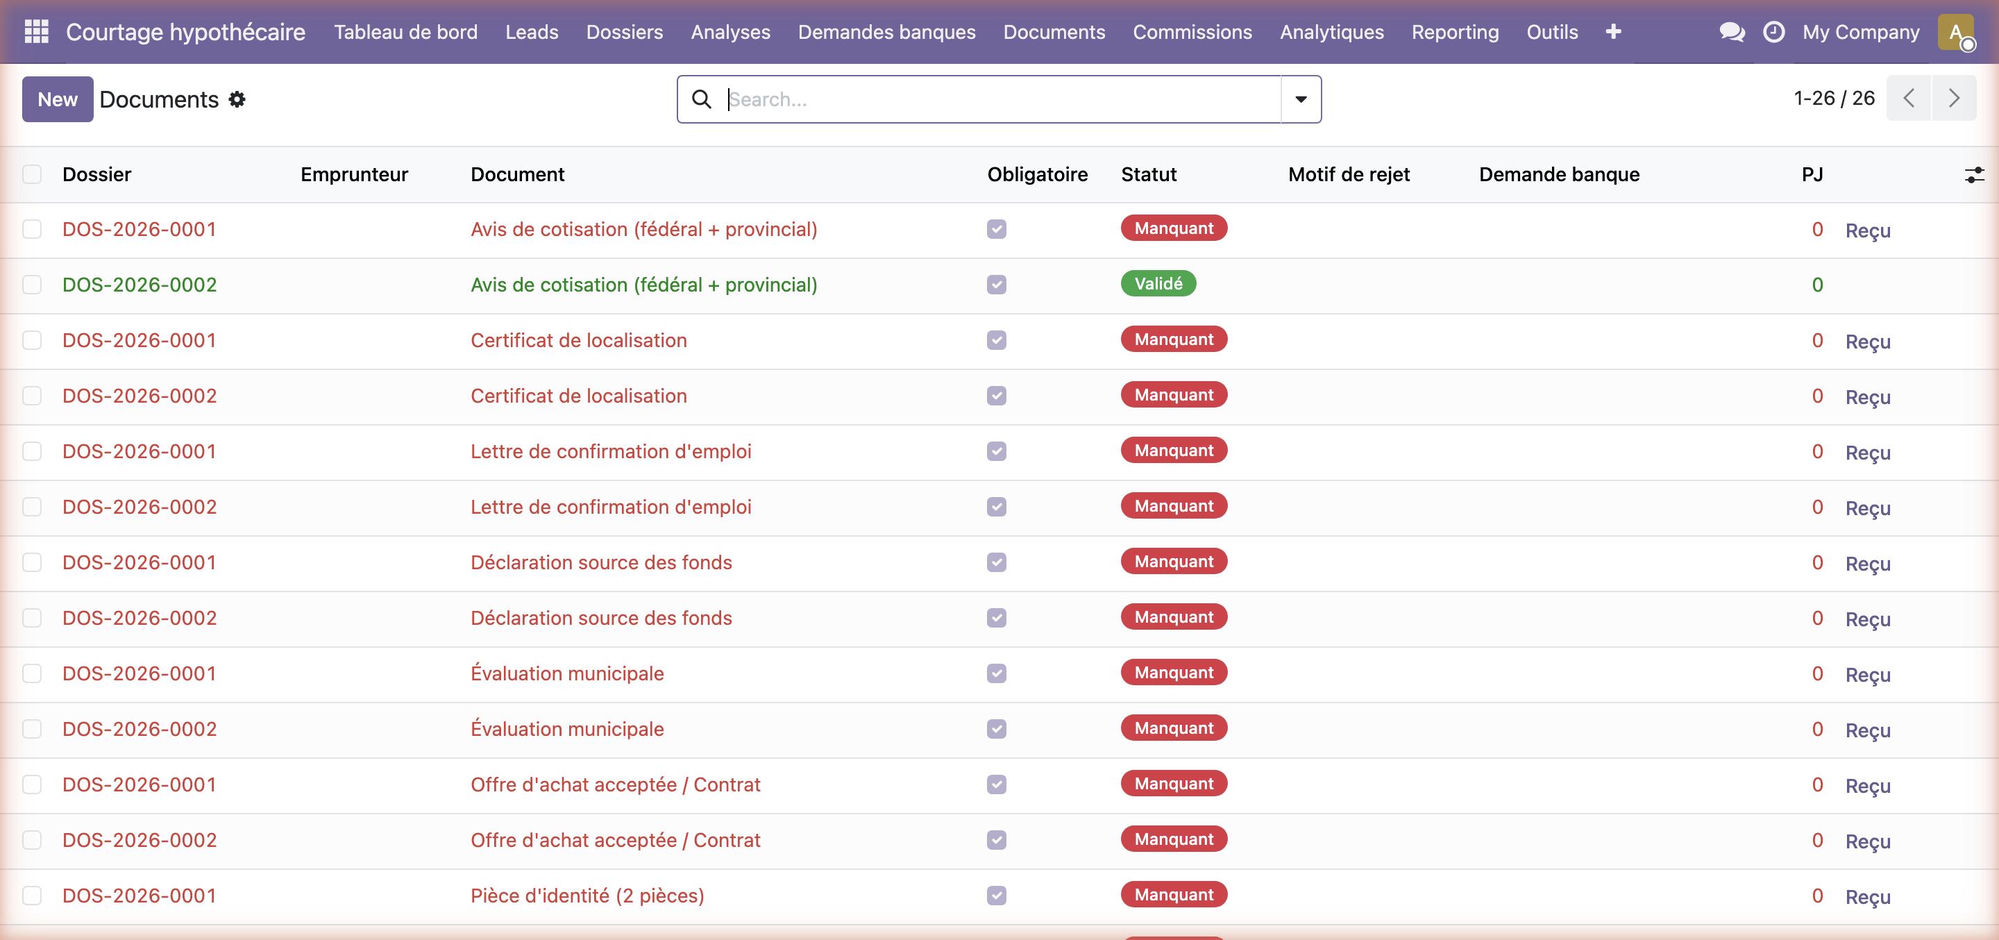Open the Demandes banques menu
The height and width of the screenshot is (940, 1999).
click(x=887, y=32)
